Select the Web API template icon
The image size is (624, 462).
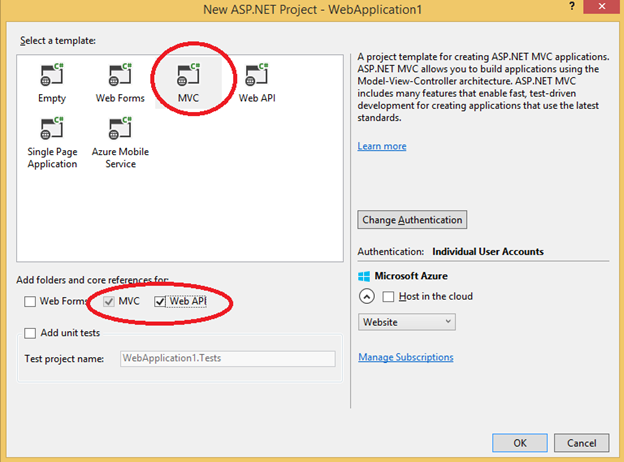[257, 74]
